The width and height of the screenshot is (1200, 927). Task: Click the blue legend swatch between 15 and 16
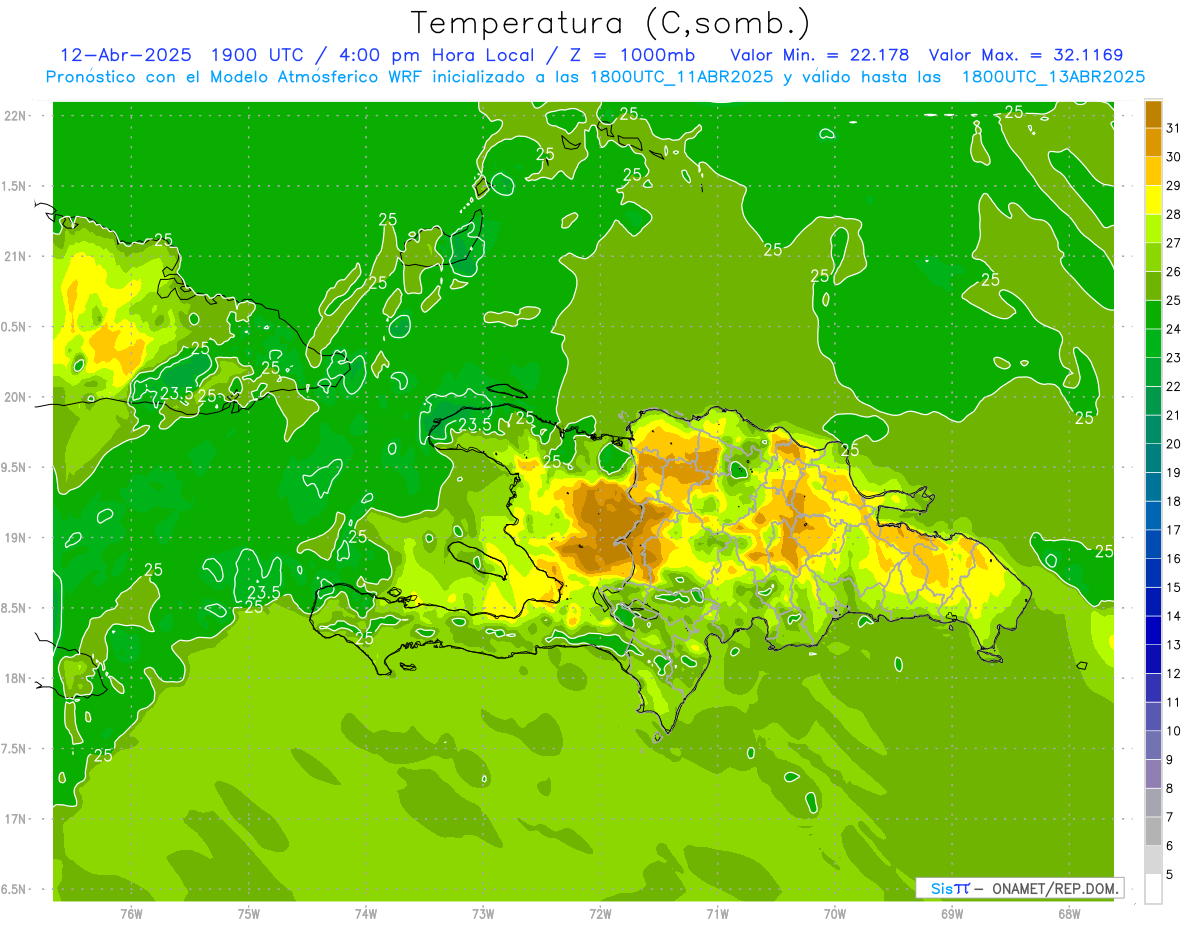pos(1153,573)
